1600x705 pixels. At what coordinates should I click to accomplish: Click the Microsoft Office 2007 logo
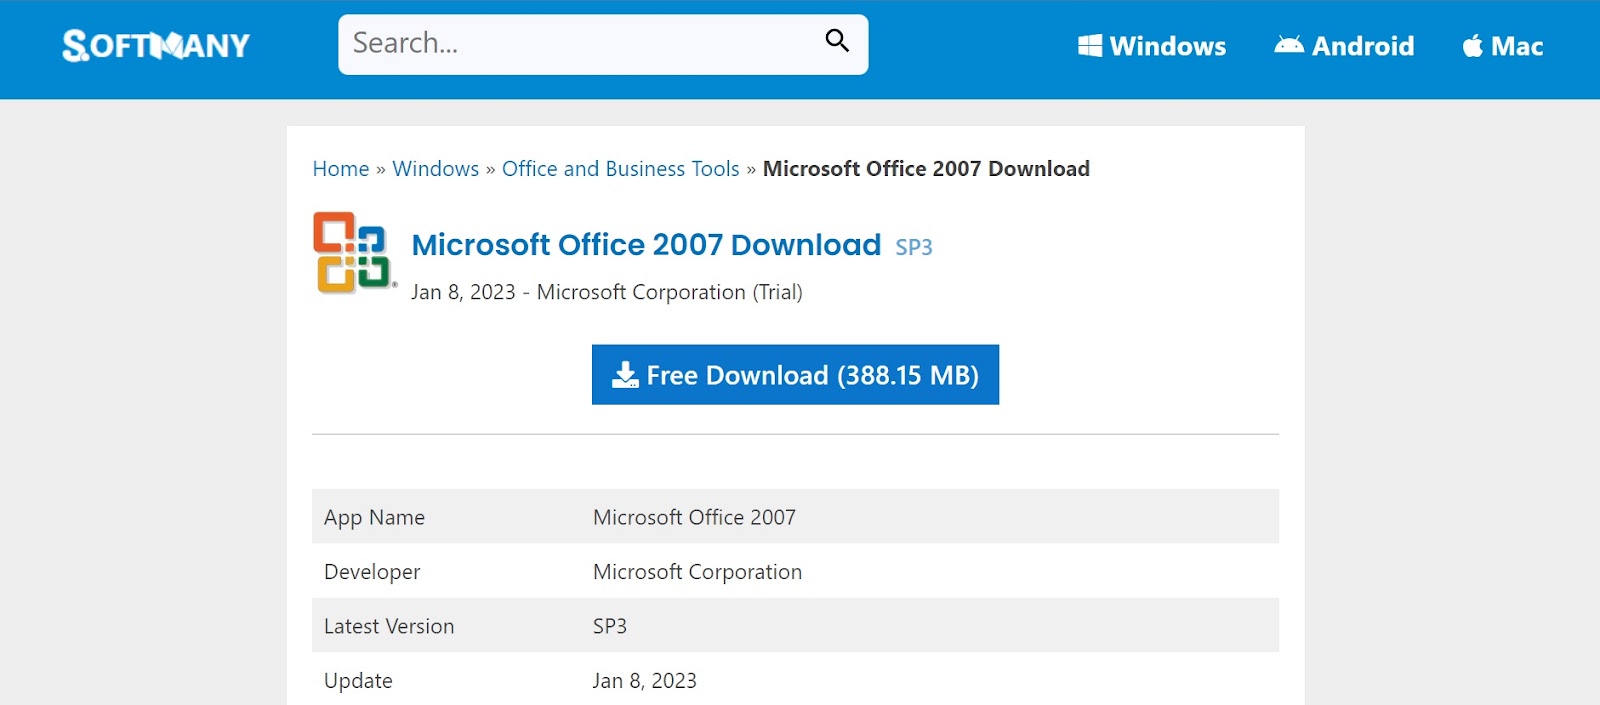click(x=353, y=252)
